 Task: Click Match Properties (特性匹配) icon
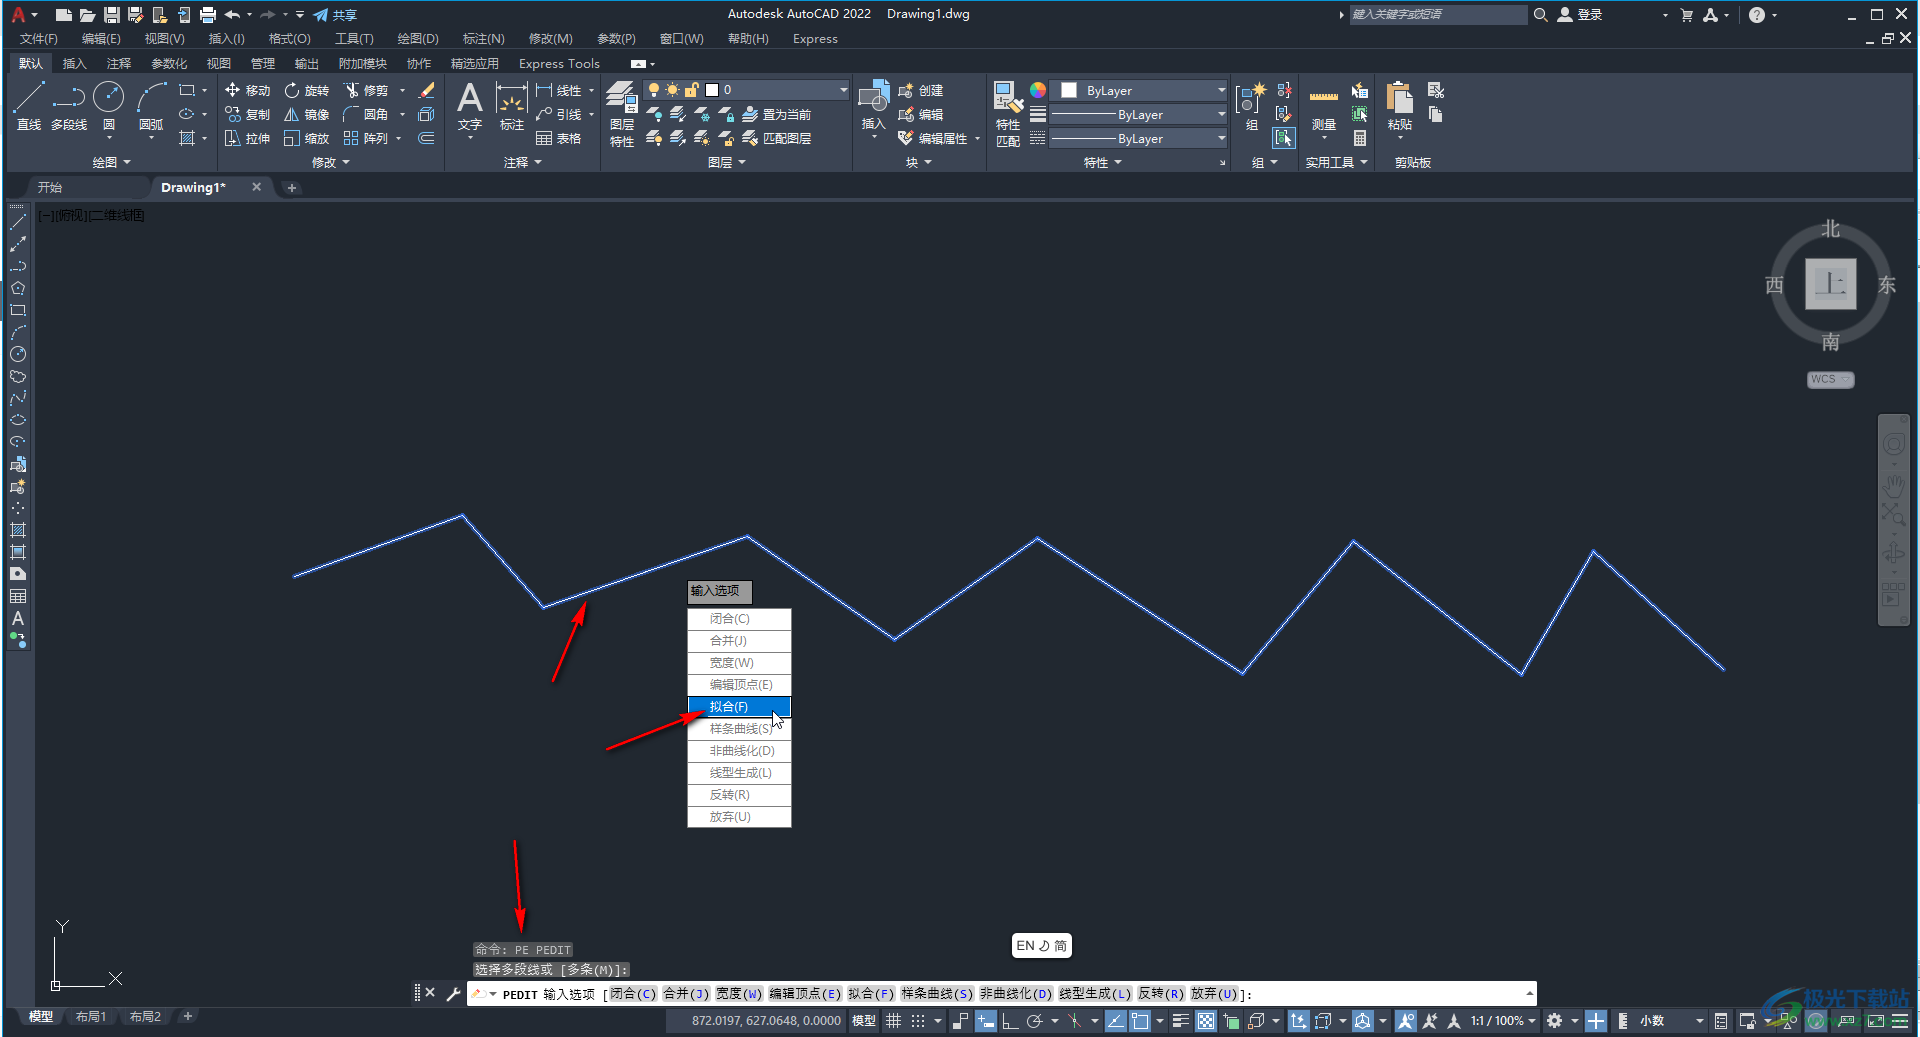click(x=1008, y=114)
